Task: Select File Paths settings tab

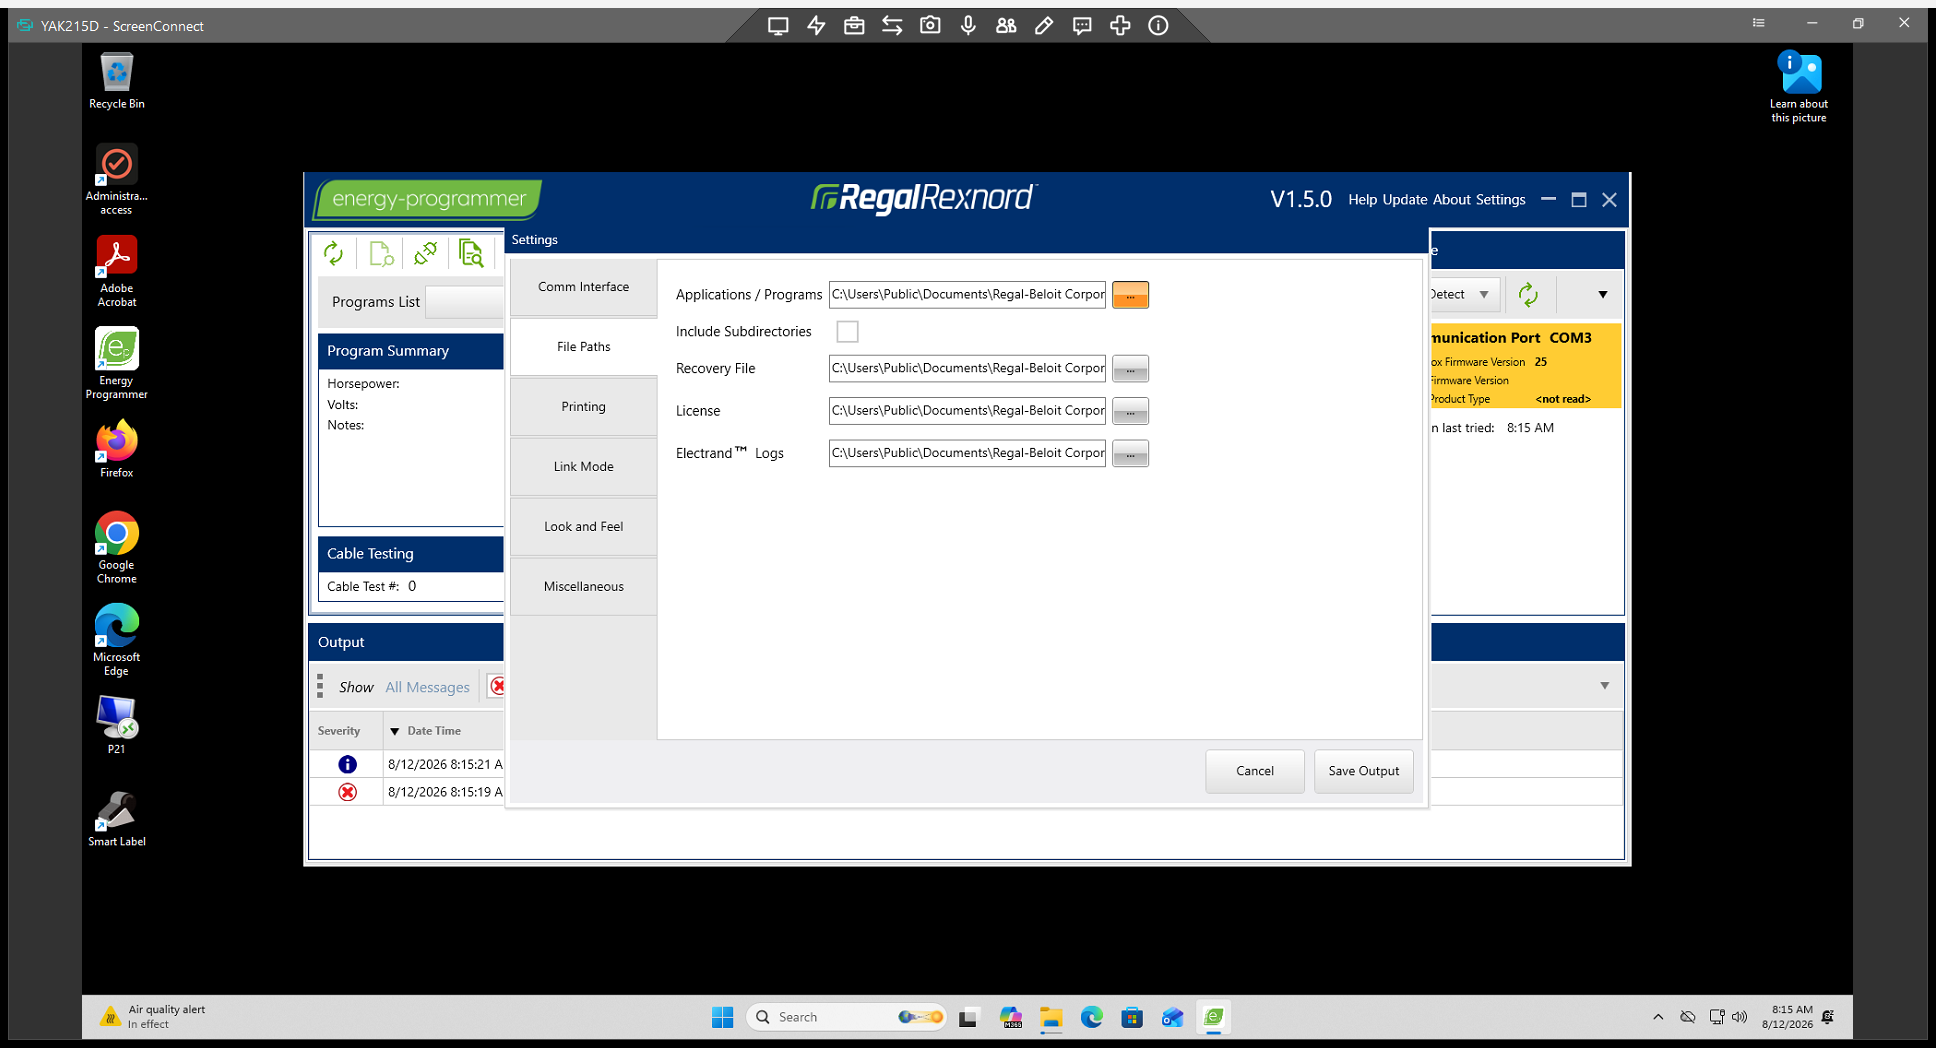Action: 583,347
